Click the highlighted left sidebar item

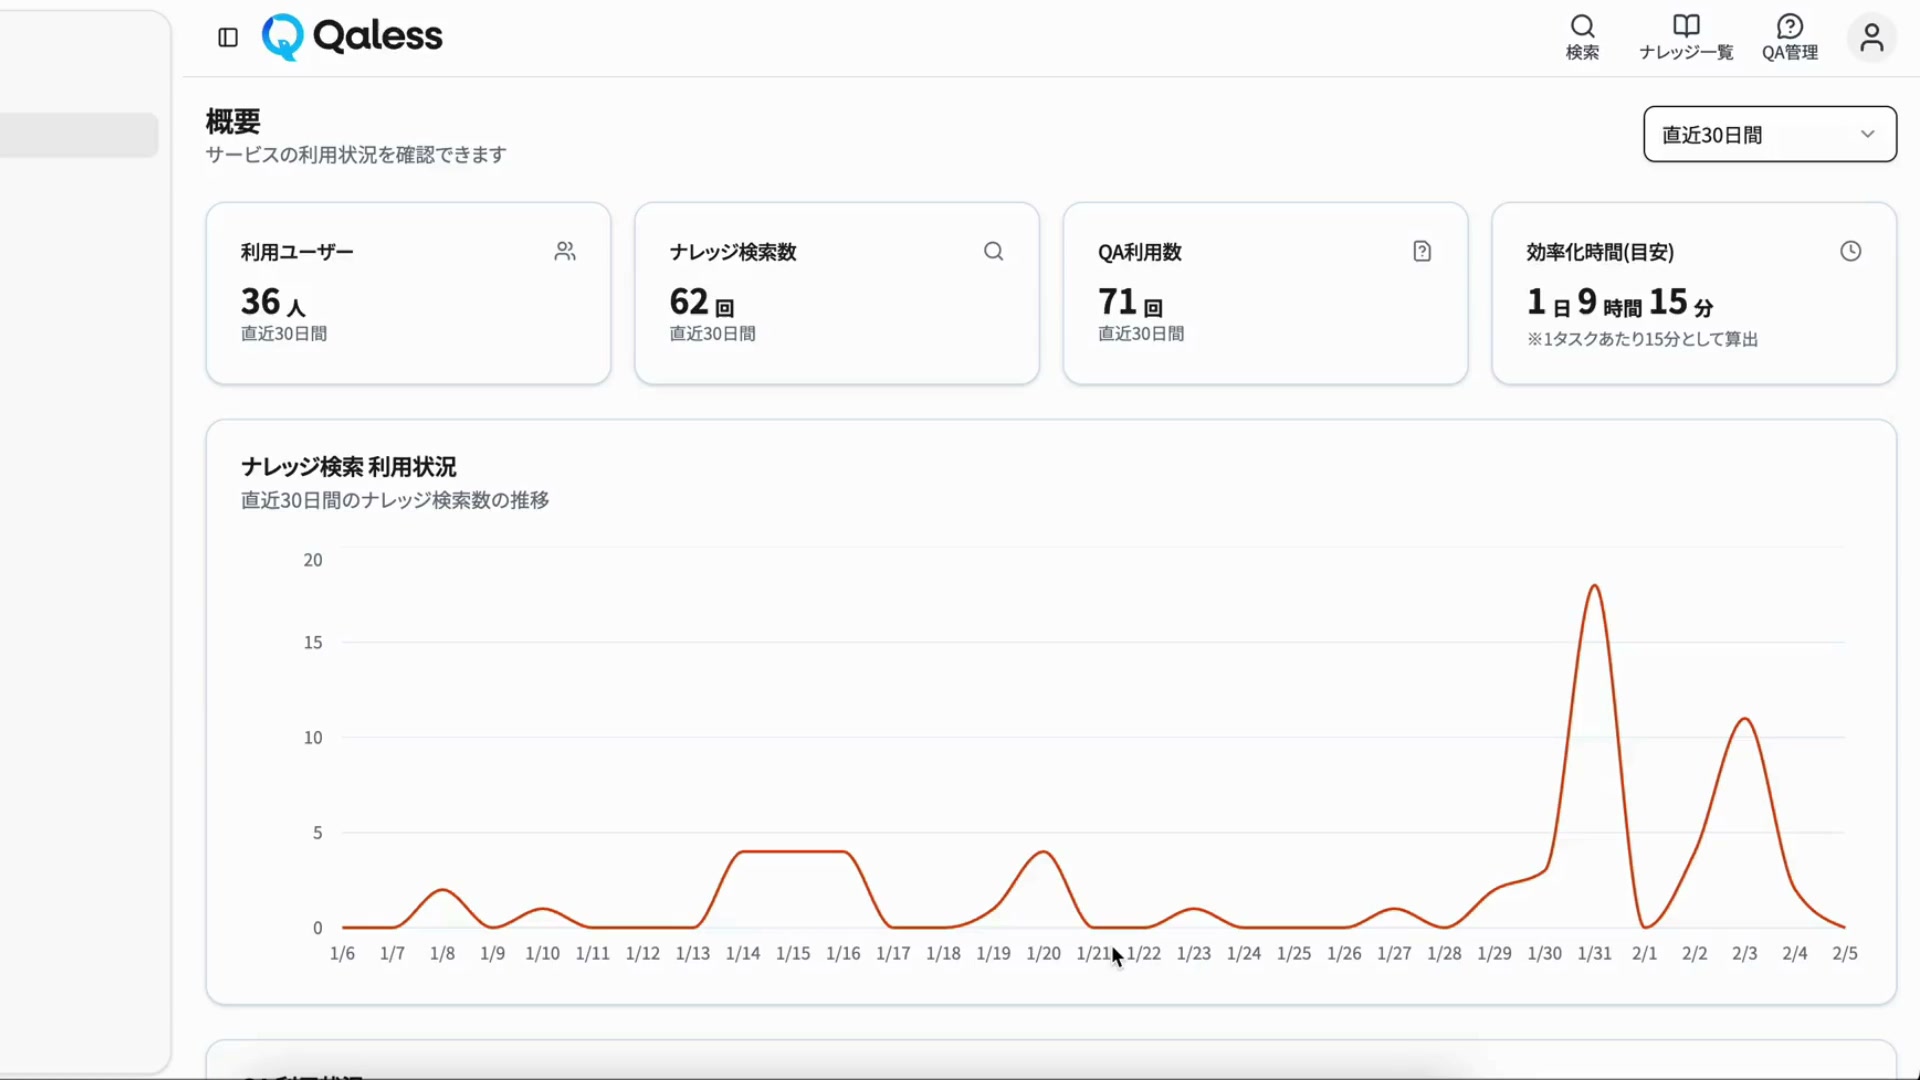78,135
